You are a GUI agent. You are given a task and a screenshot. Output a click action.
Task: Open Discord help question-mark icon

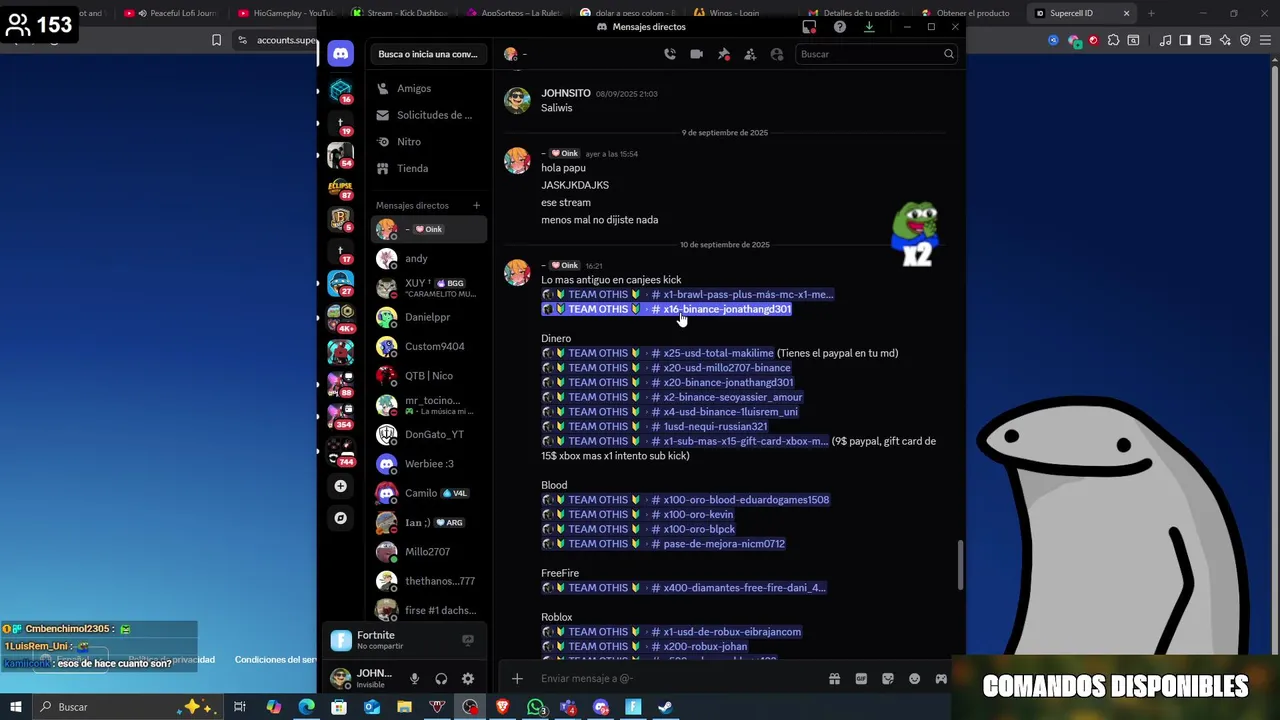(839, 27)
